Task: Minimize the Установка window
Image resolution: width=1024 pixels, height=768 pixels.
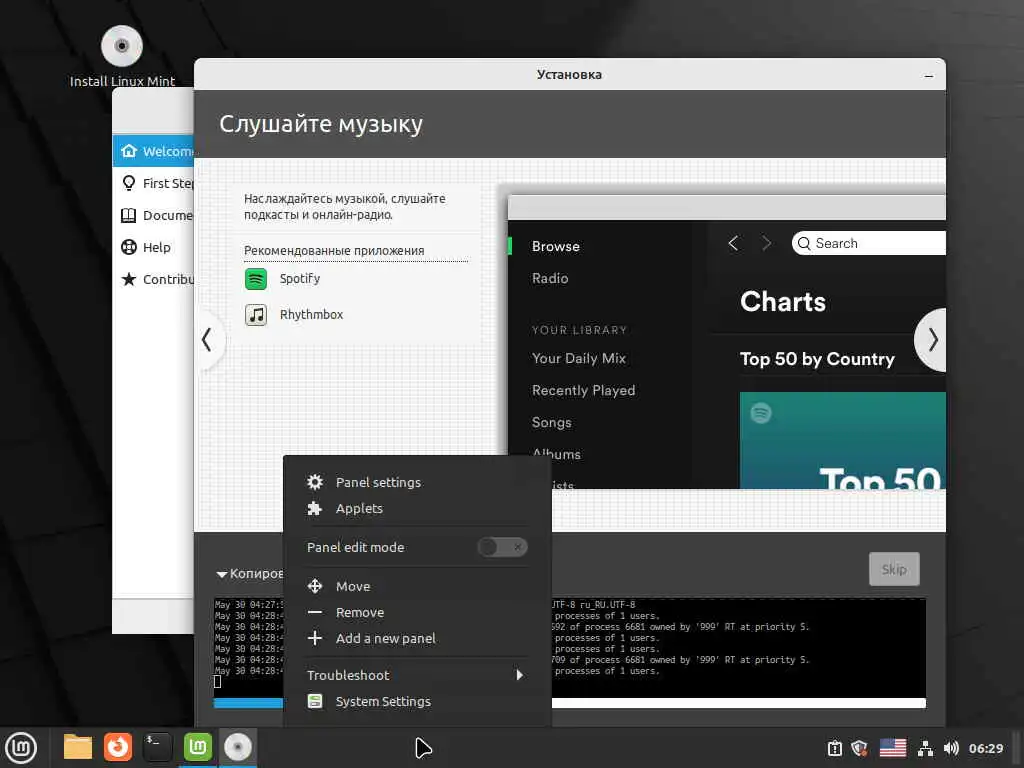Action: 929,76
